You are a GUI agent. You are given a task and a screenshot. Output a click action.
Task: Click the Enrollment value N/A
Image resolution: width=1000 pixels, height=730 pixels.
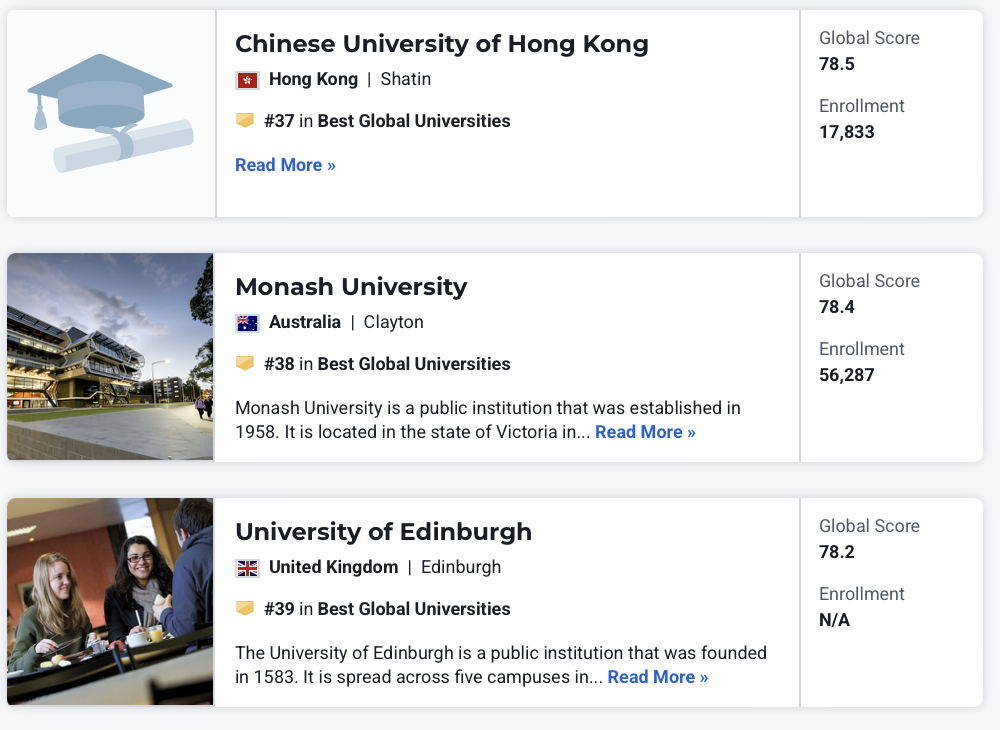(834, 620)
